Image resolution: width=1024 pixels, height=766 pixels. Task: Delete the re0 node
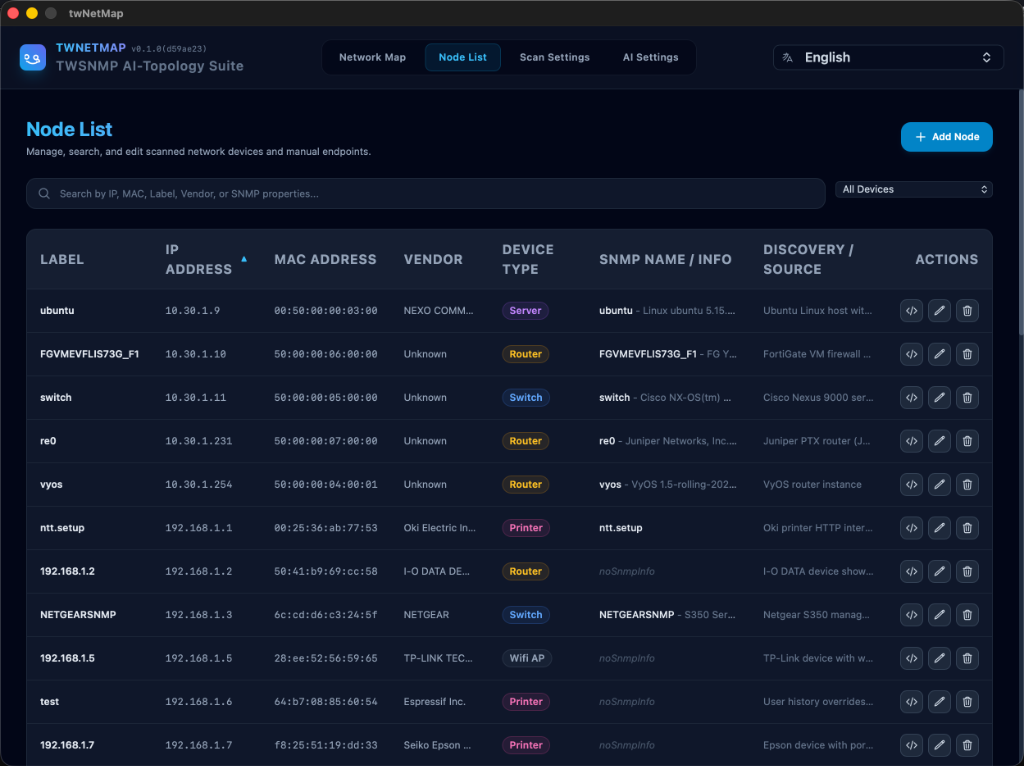(967, 441)
